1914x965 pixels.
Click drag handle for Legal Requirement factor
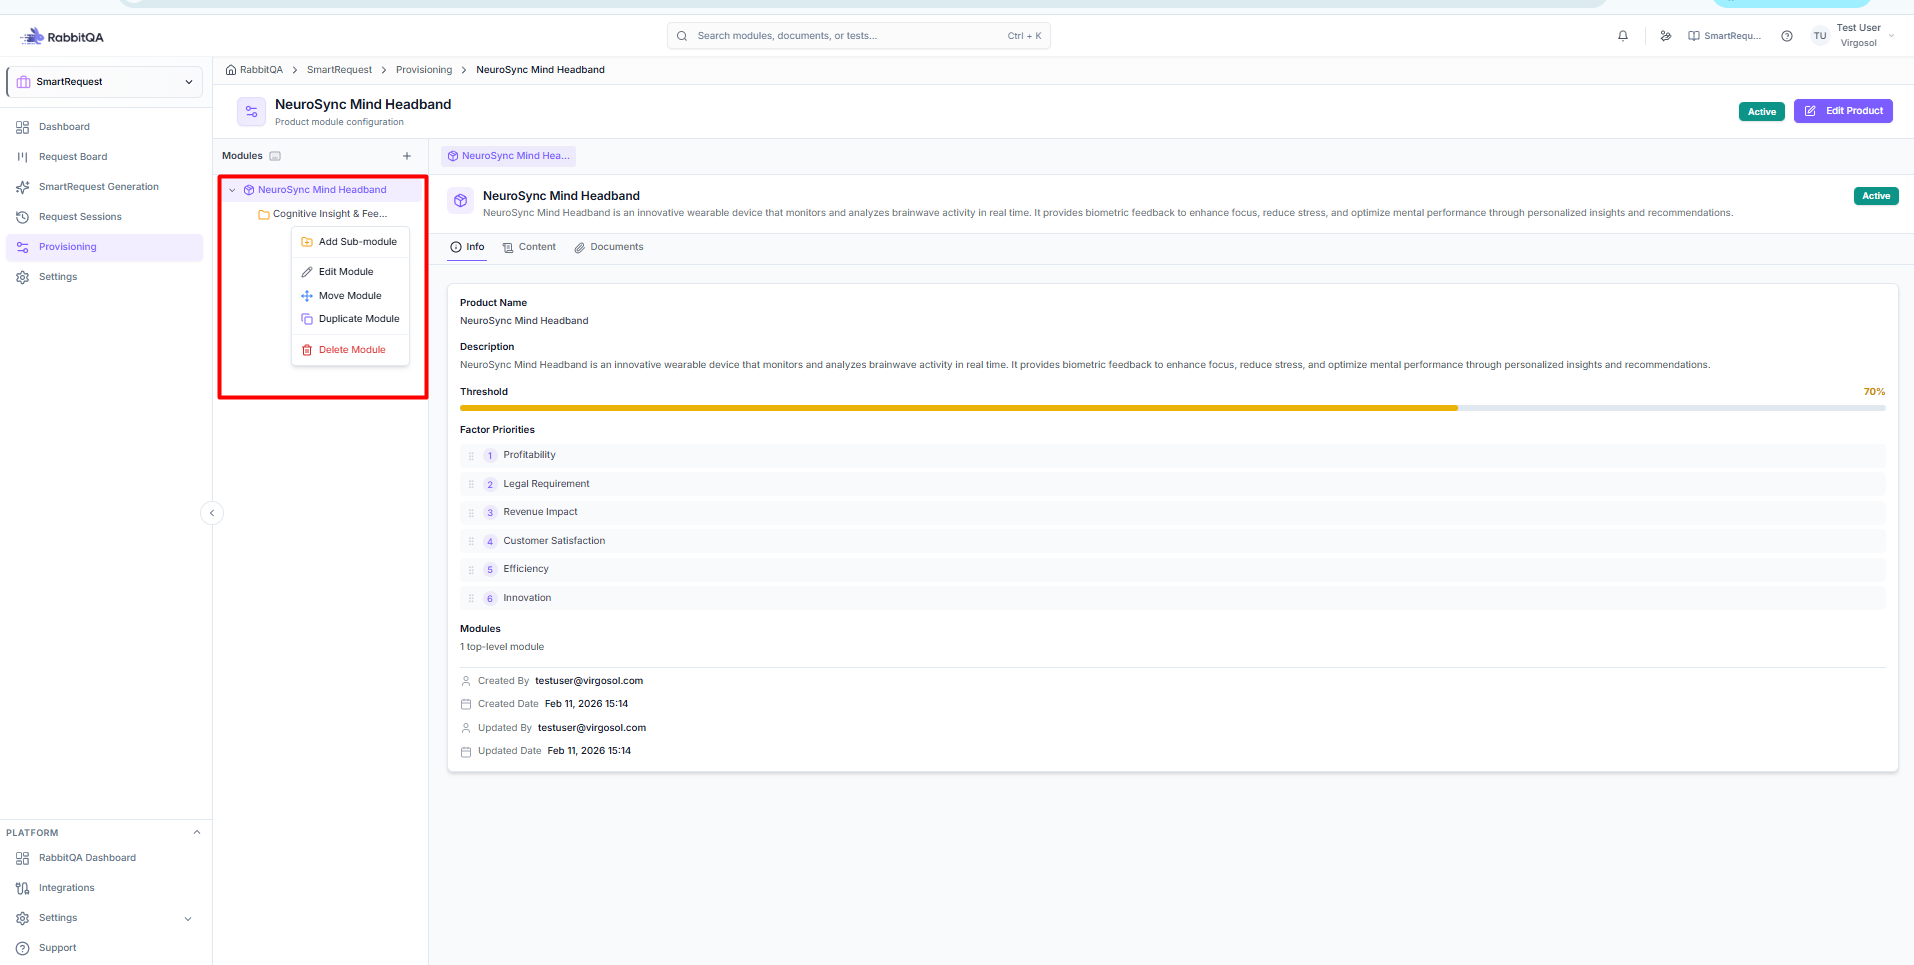point(471,484)
